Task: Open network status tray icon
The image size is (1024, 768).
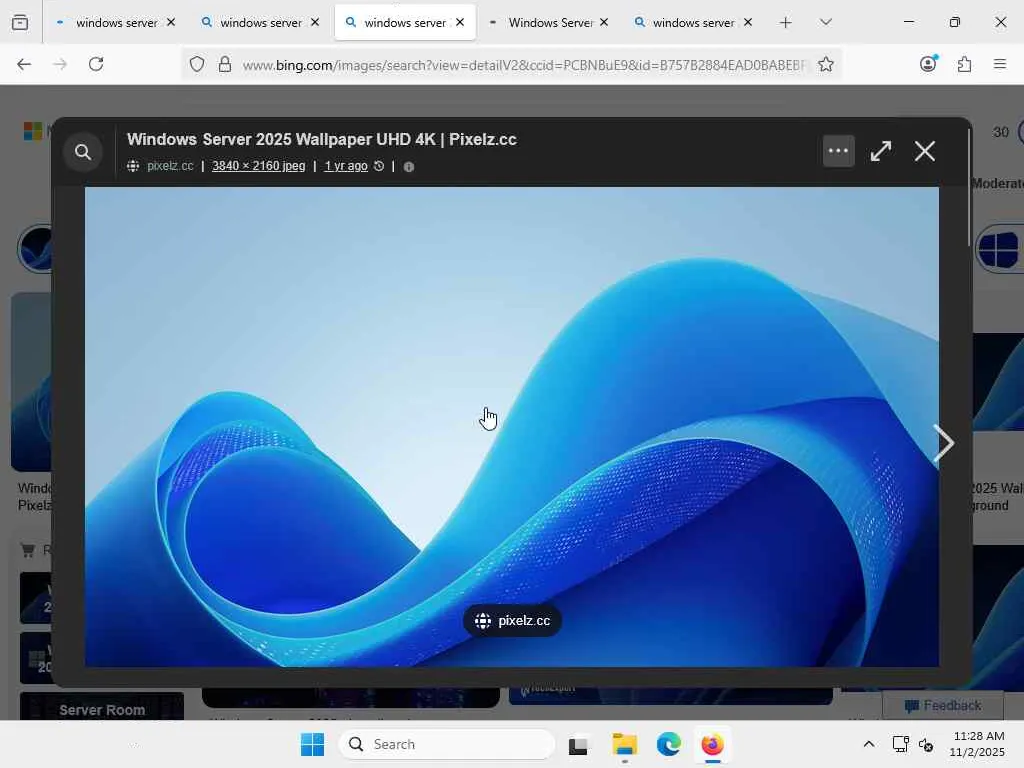Action: [x=900, y=744]
